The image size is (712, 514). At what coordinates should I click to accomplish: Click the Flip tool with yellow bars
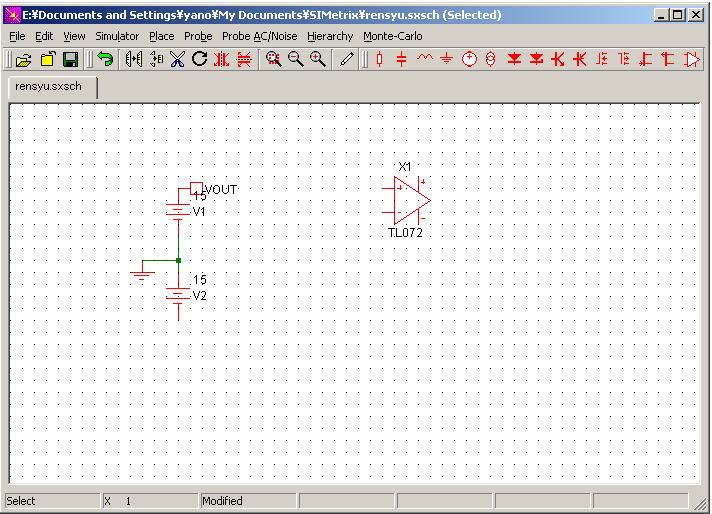tap(156, 59)
